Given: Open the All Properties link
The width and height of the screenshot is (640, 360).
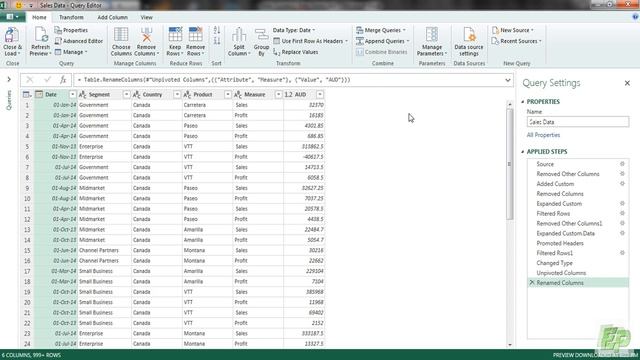Looking at the screenshot, I should [543, 135].
